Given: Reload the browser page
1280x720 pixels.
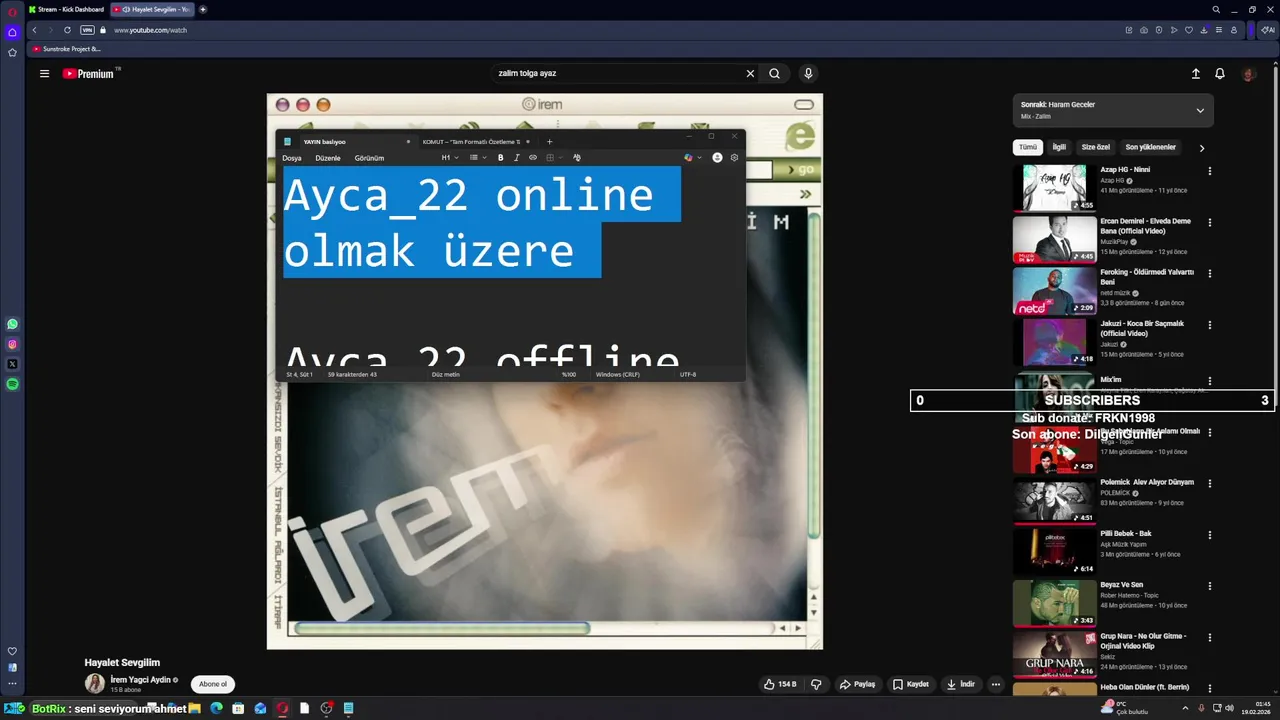Looking at the screenshot, I should pyautogui.click(x=67, y=30).
